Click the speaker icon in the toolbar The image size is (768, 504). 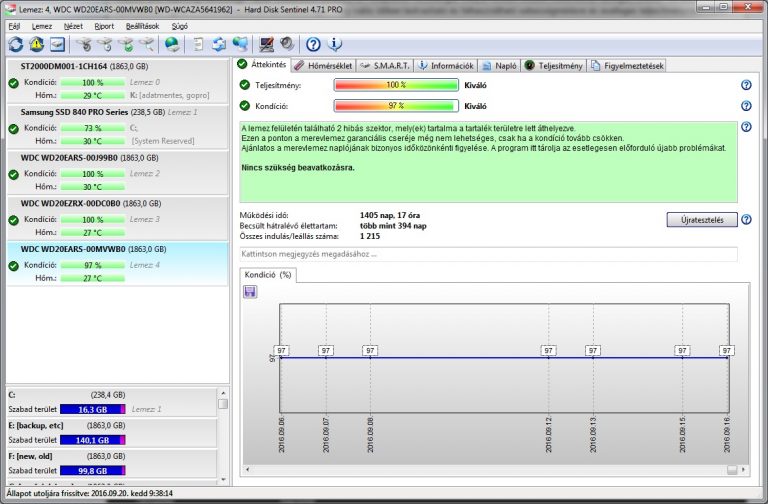[x=286, y=44]
